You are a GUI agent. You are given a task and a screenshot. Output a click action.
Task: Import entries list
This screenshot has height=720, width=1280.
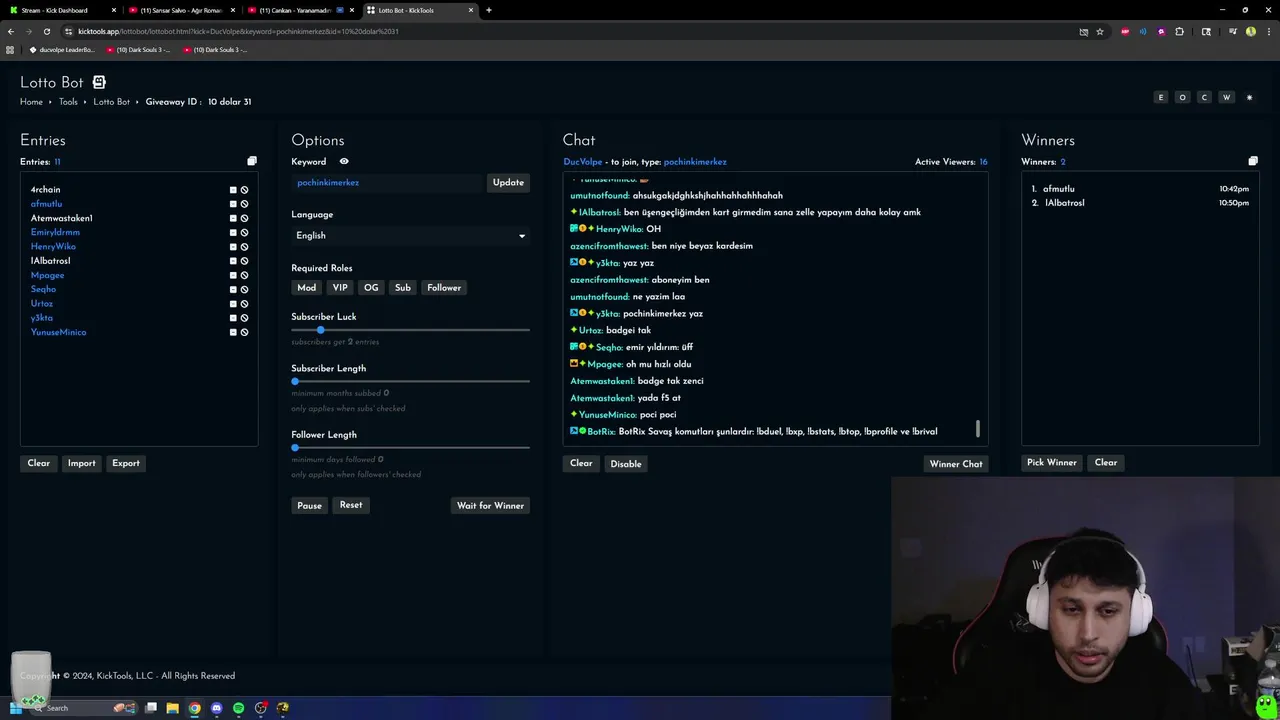[81, 463]
